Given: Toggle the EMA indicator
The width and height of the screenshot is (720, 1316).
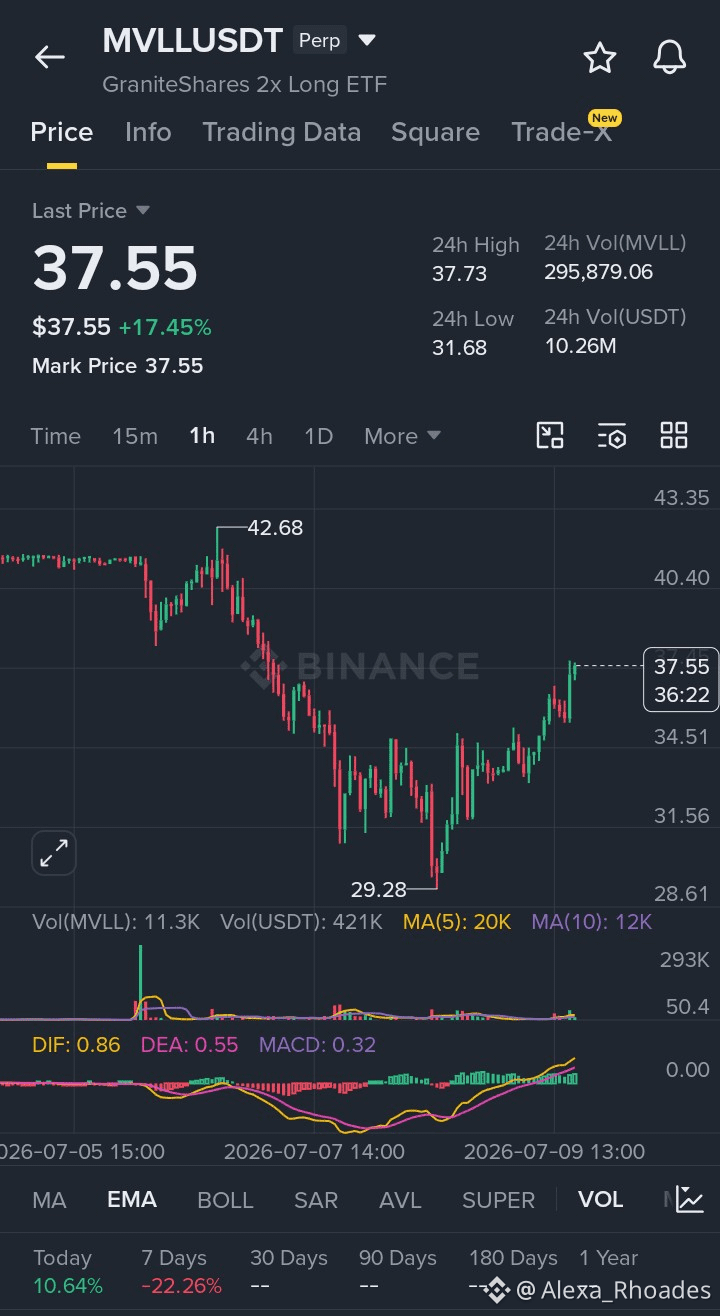Looking at the screenshot, I should pyautogui.click(x=132, y=1199).
